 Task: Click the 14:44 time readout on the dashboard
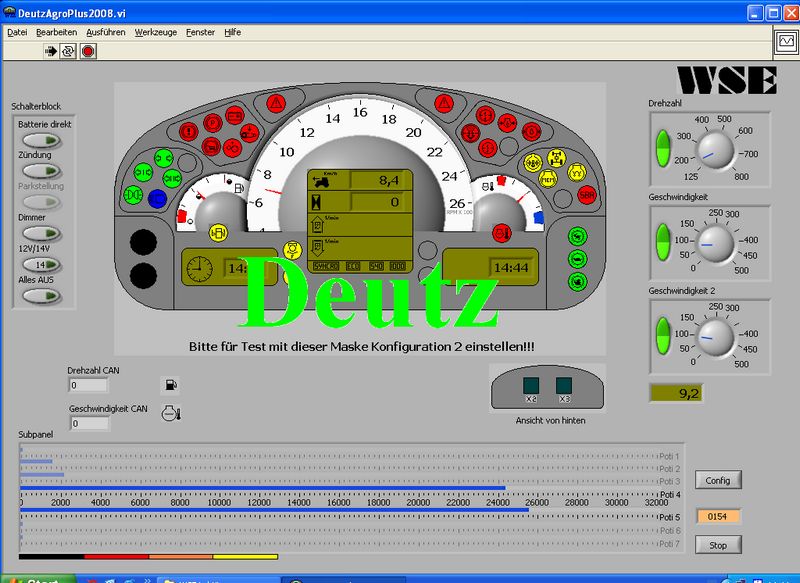pyautogui.click(x=511, y=268)
